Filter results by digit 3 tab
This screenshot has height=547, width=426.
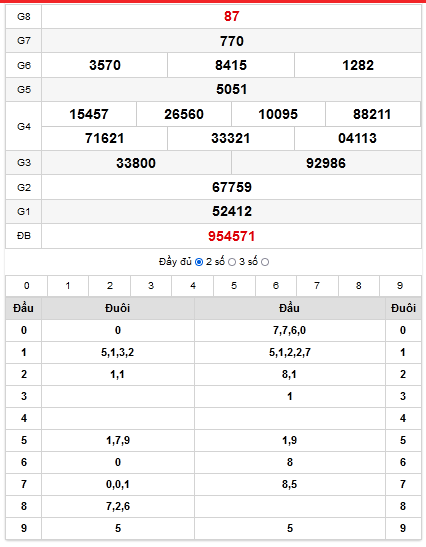click(151, 286)
